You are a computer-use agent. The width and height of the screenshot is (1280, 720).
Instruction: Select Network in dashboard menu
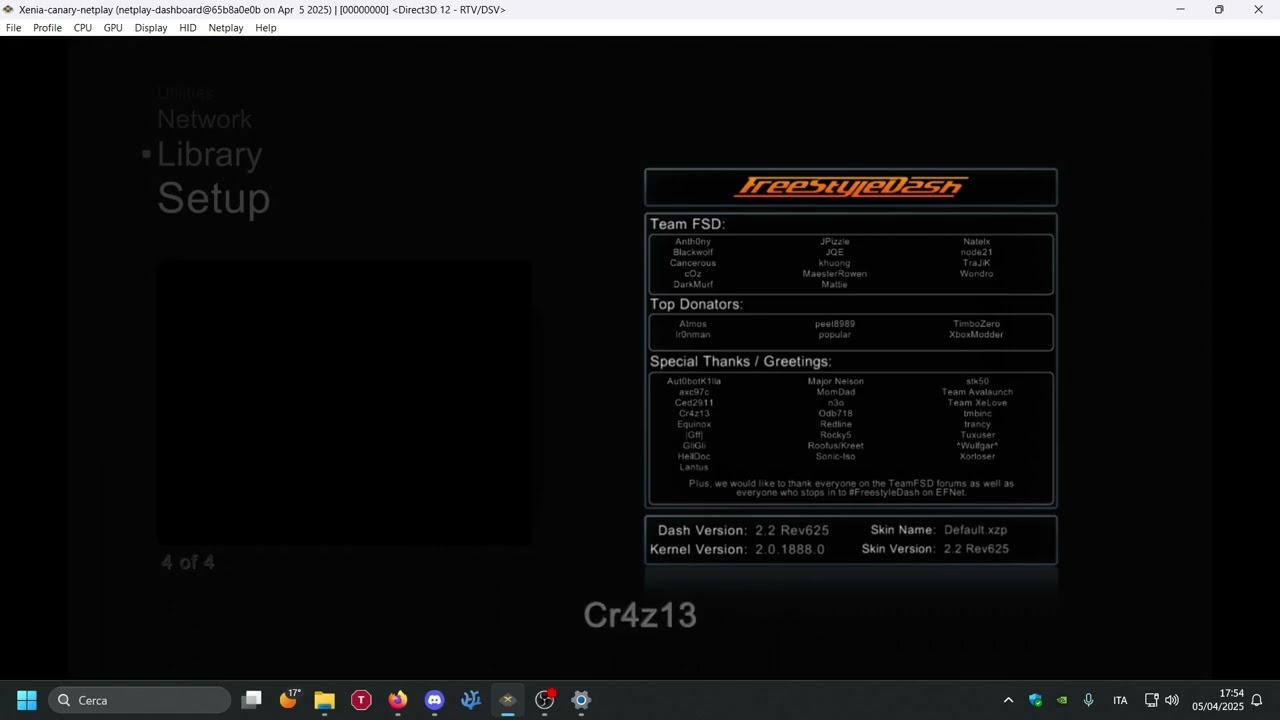[204, 119]
